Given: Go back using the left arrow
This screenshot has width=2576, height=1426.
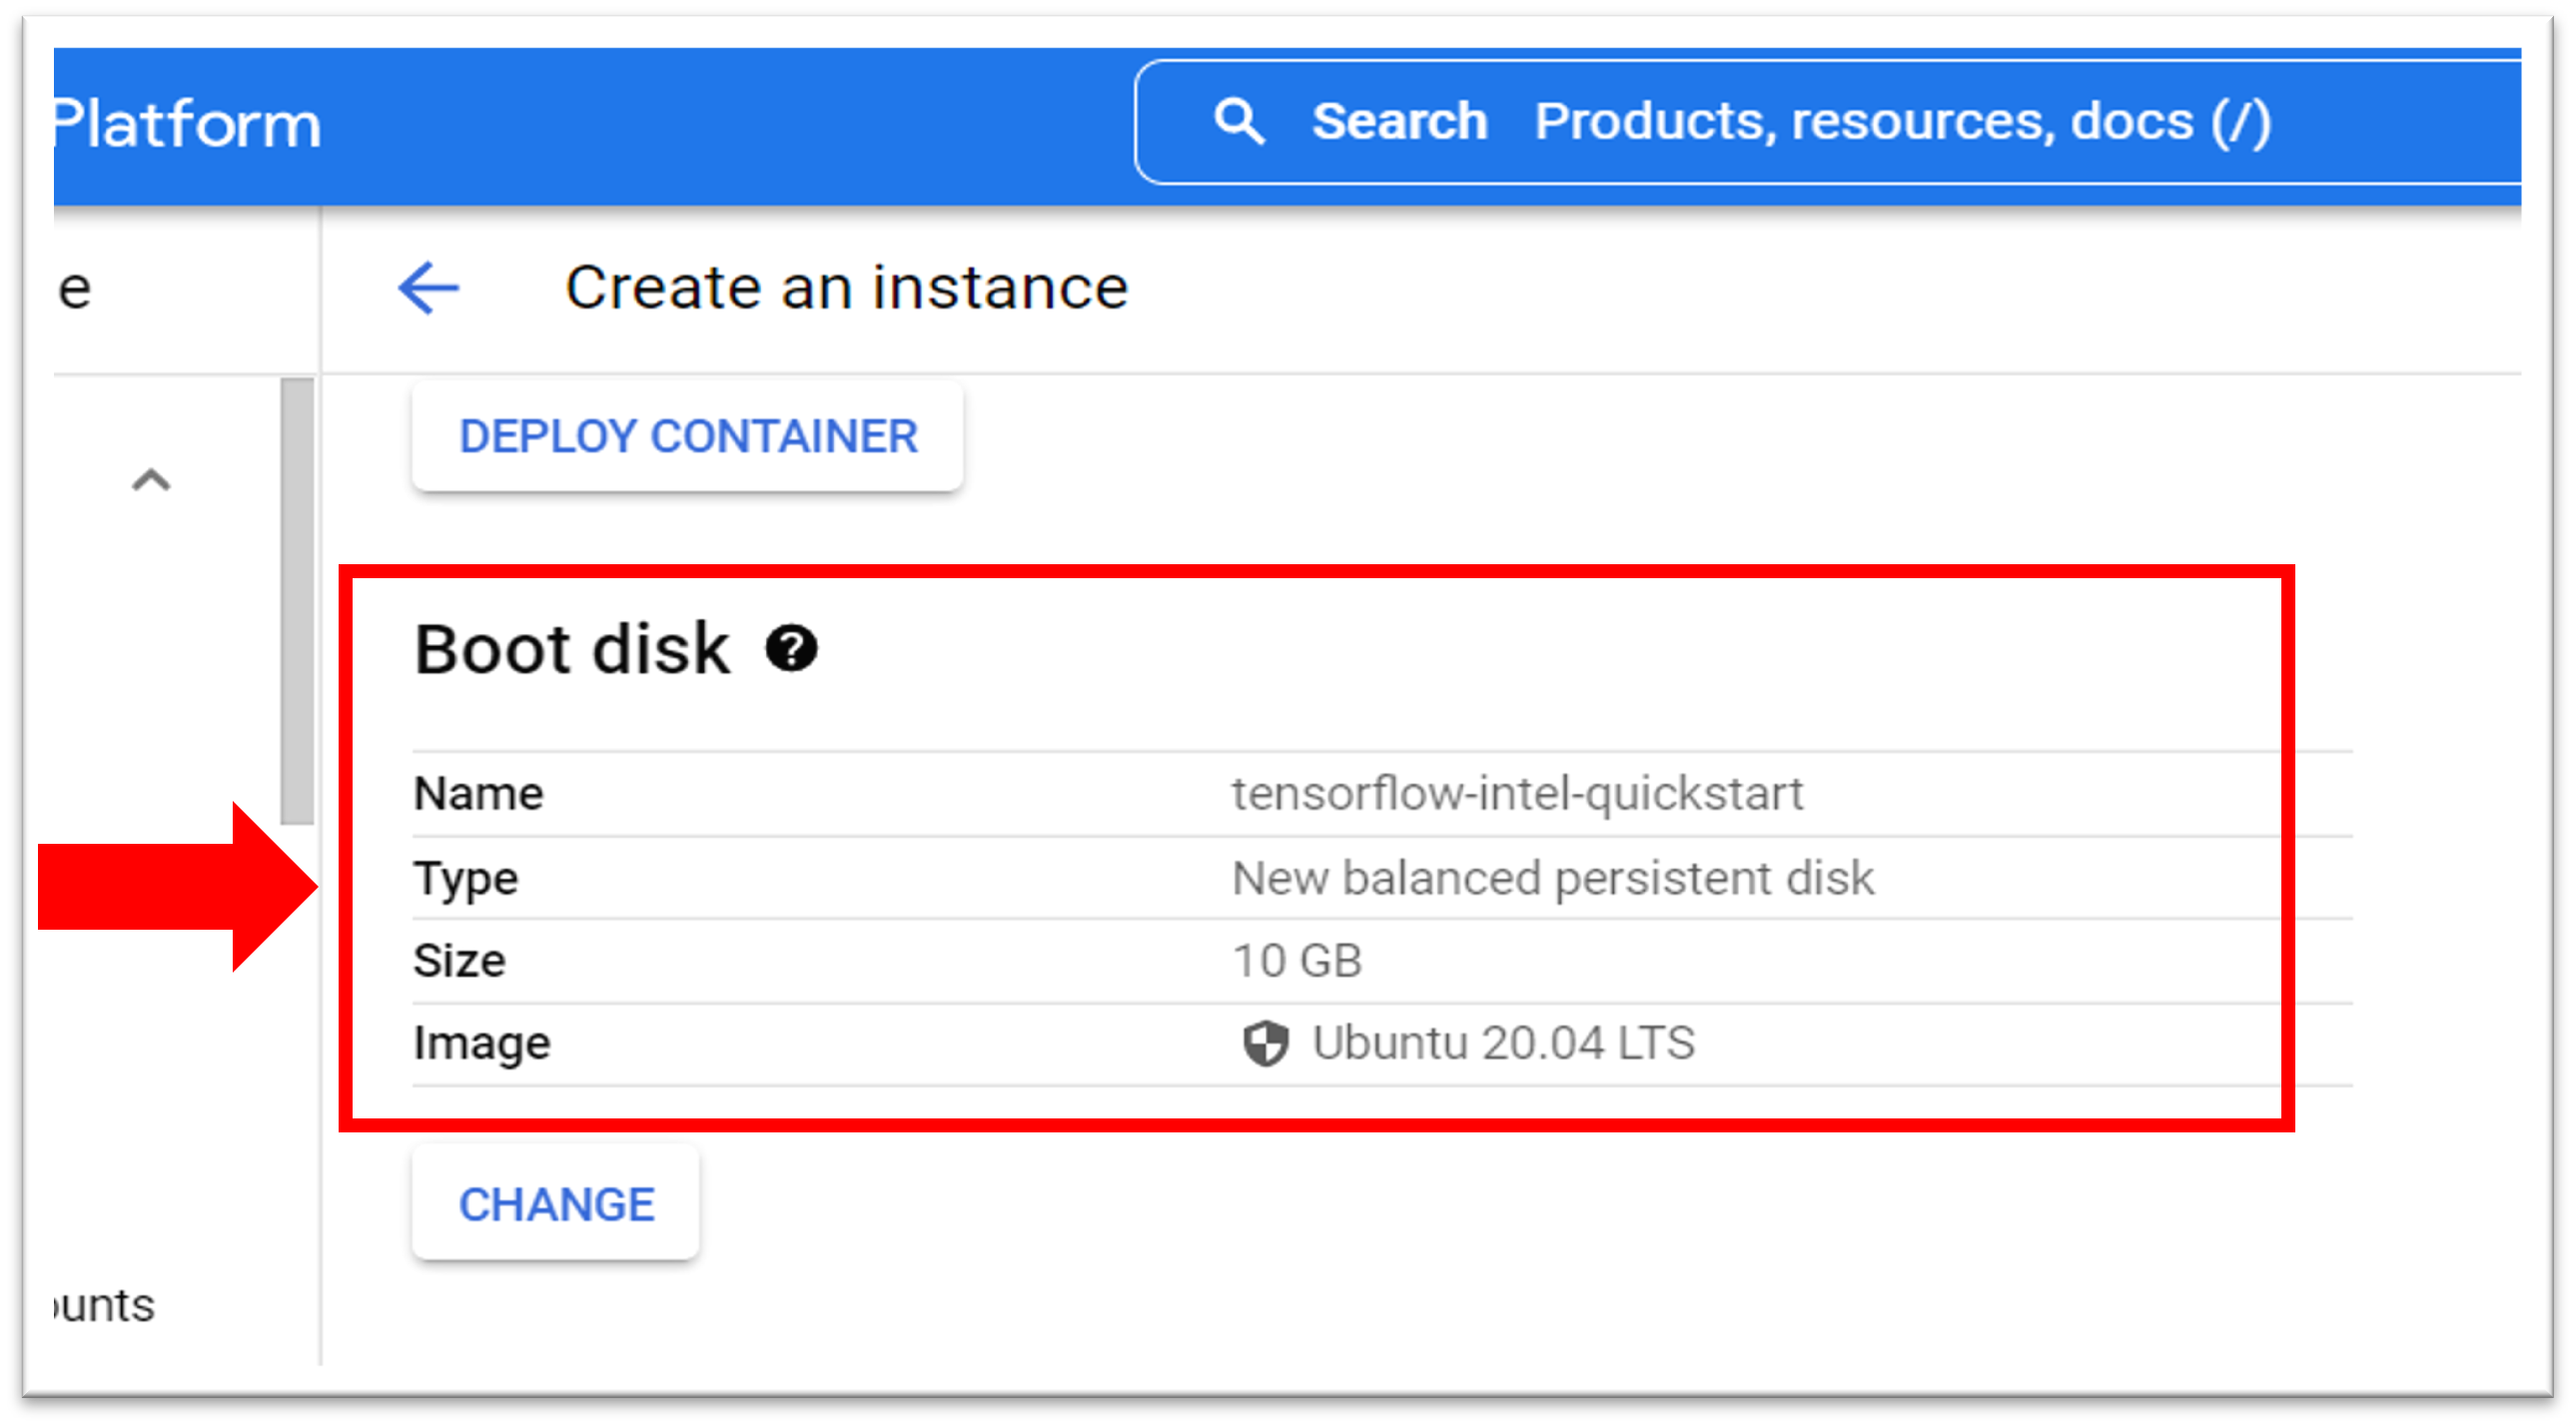Looking at the screenshot, I should point(429,288).
